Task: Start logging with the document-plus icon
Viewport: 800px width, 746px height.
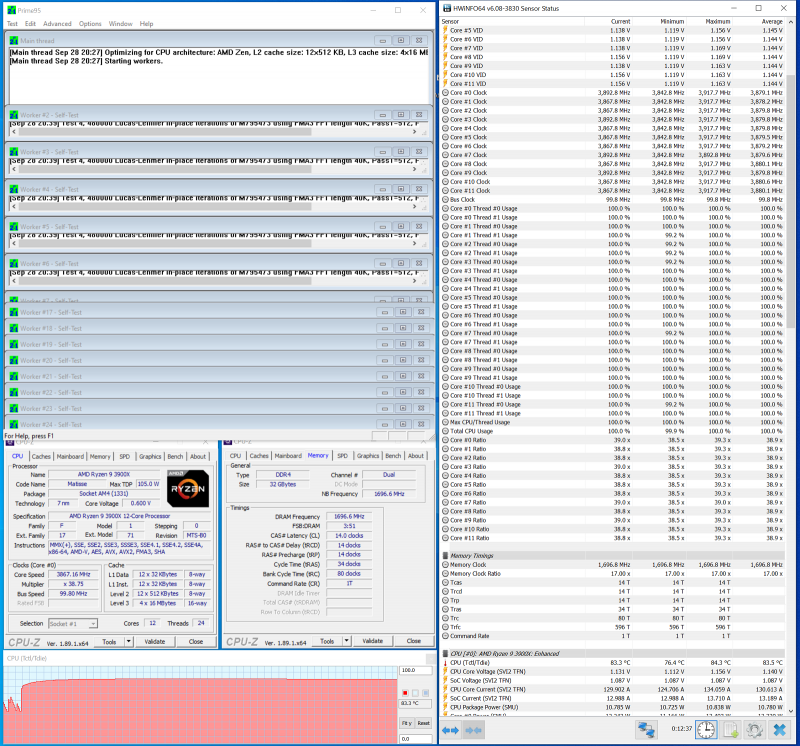Action: (731, 730)
